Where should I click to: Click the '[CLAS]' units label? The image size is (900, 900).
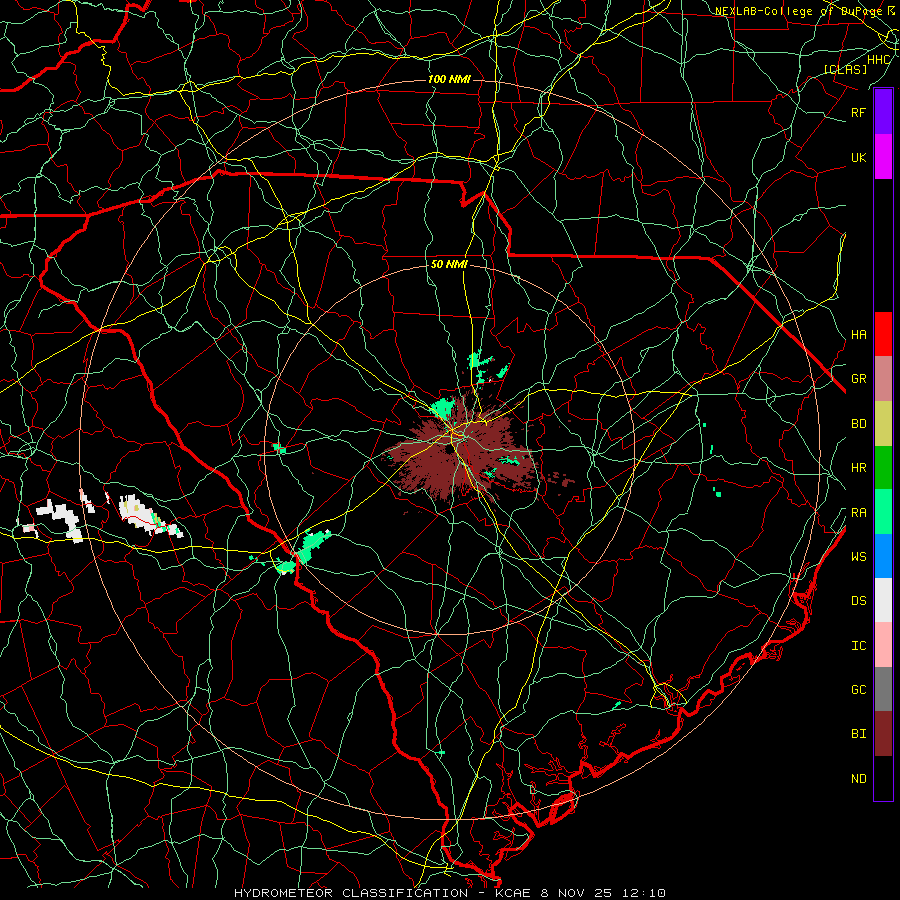click(x=845, y=70)
